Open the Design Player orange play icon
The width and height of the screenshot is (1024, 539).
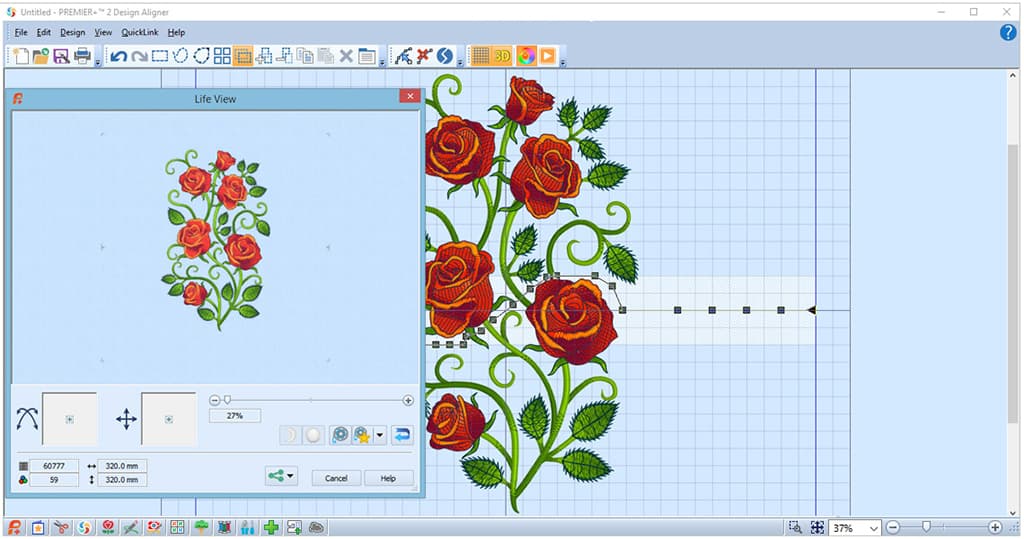tap(547, 56)
